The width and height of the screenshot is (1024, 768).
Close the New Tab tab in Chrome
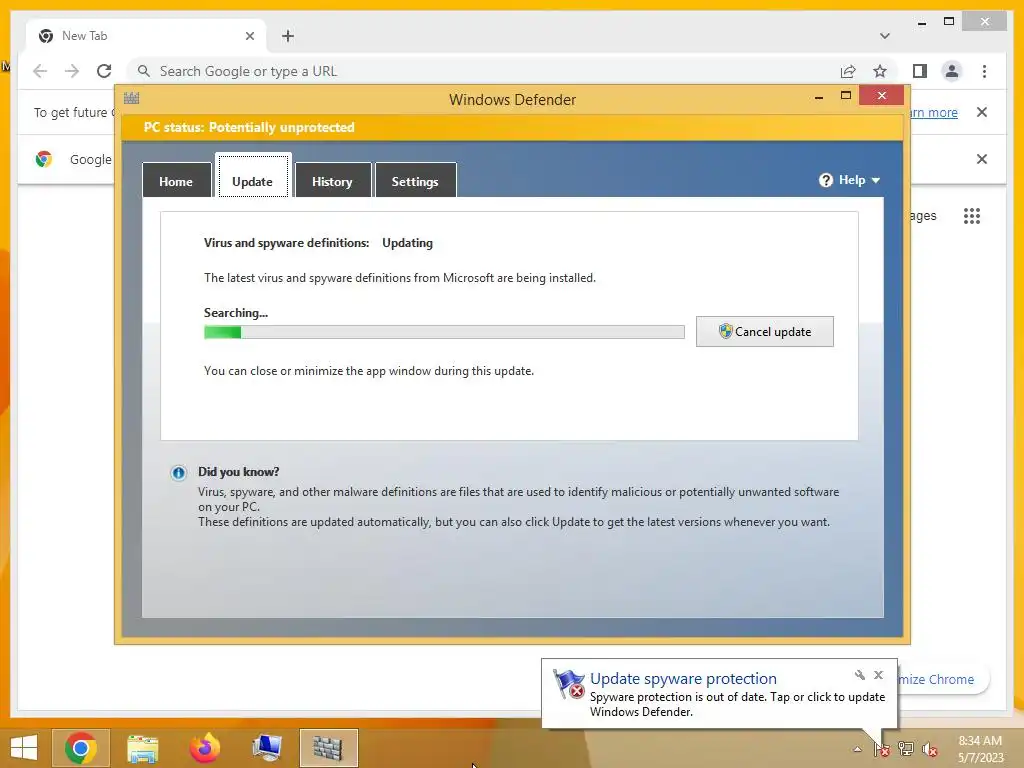(250, 36)
